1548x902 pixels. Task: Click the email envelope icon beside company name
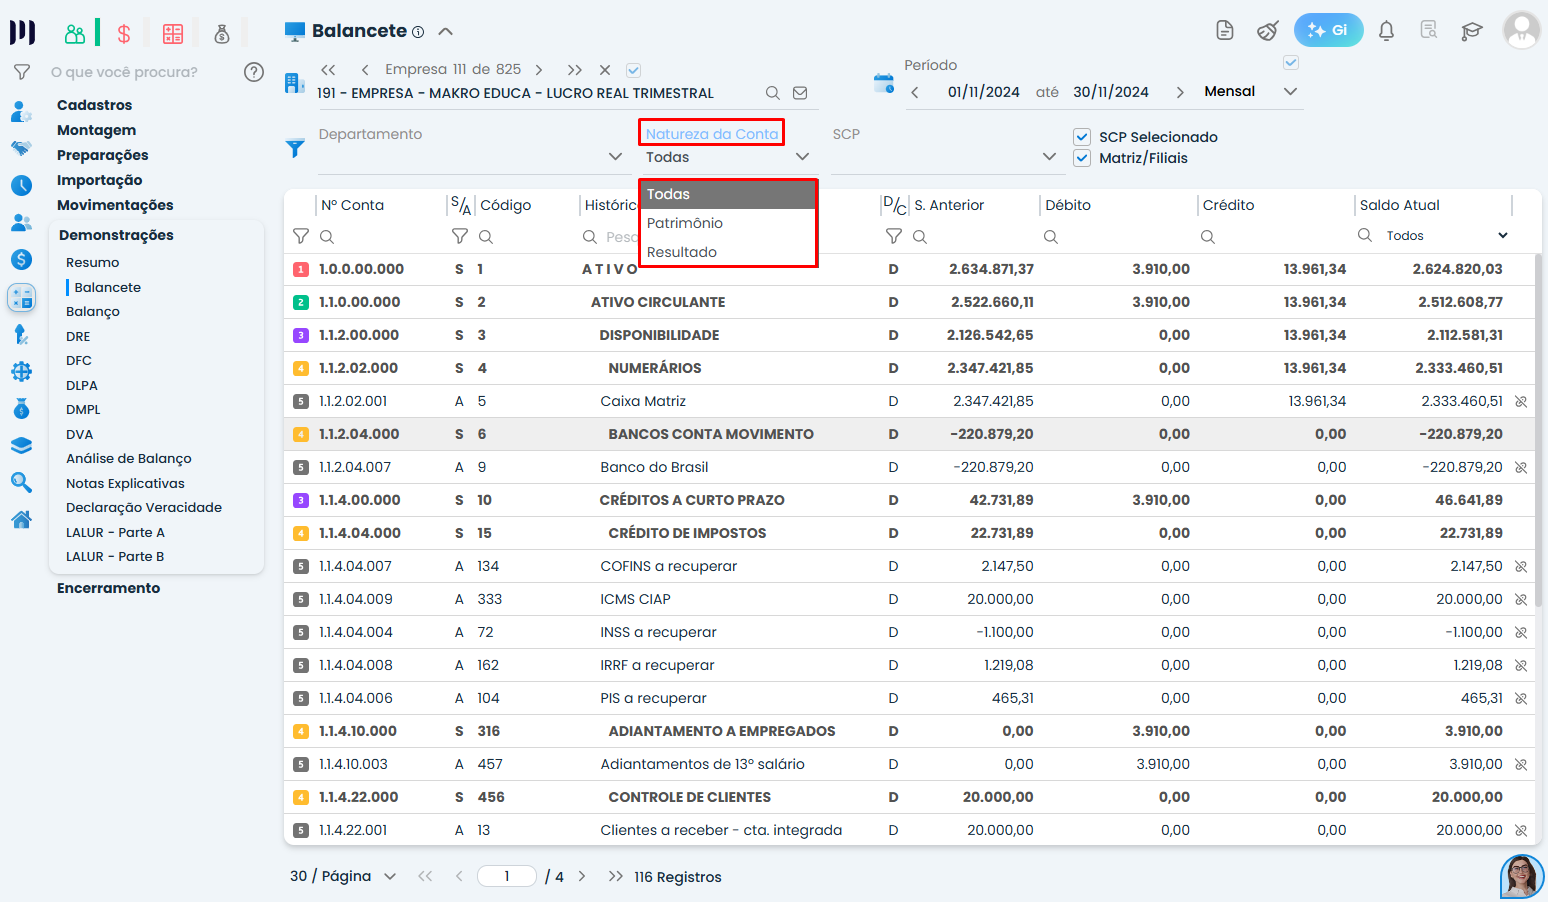tap(800, 93)
